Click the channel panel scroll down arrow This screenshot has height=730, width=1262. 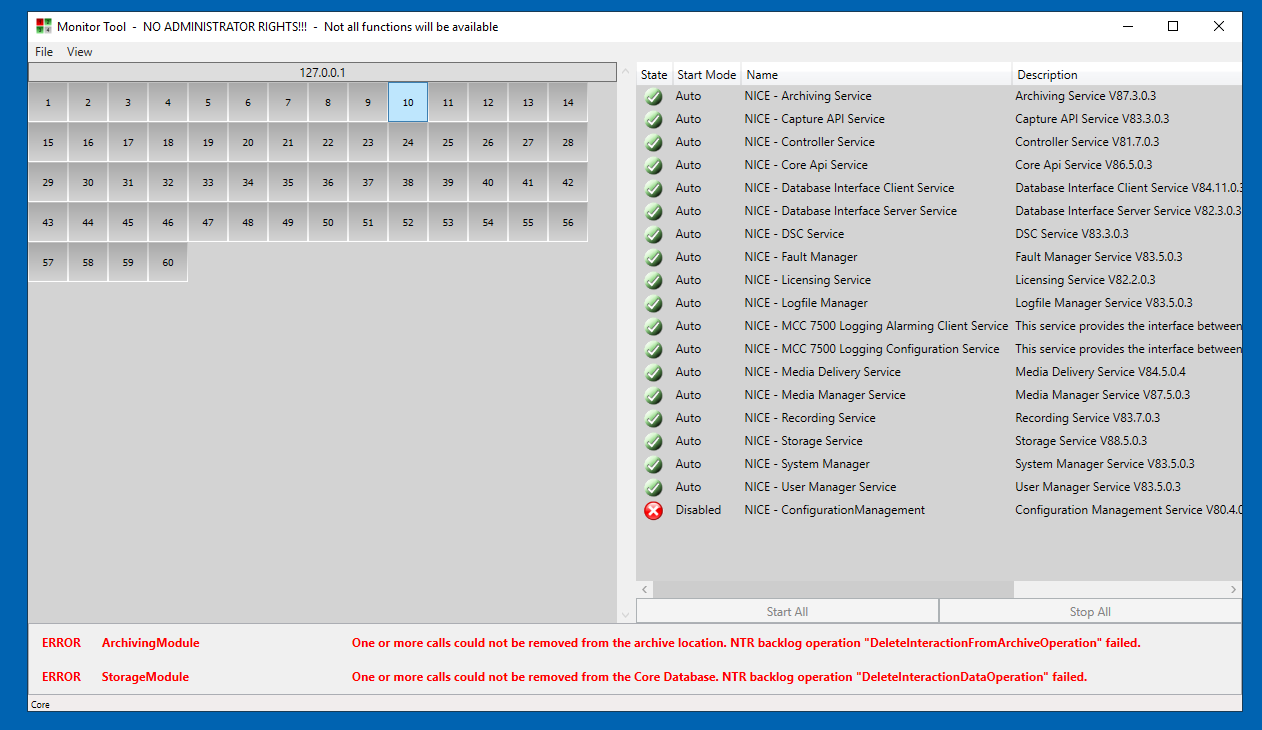626,614
